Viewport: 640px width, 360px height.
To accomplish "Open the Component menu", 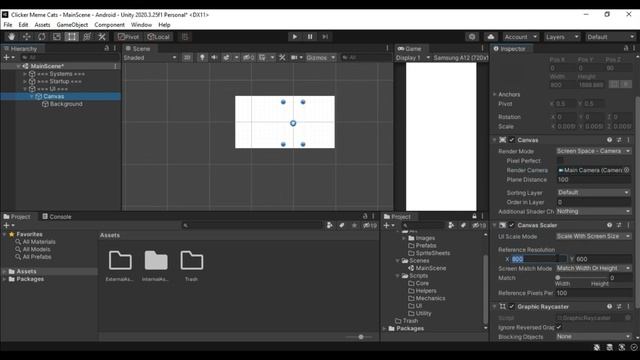I will 109,25.
